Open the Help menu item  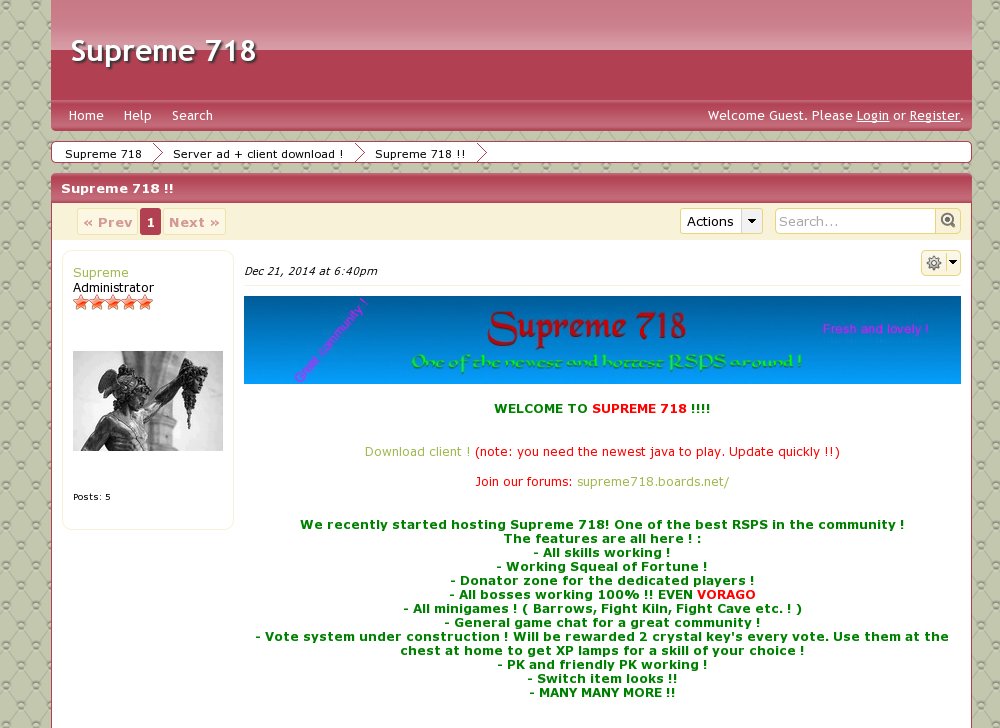point(137,115)
